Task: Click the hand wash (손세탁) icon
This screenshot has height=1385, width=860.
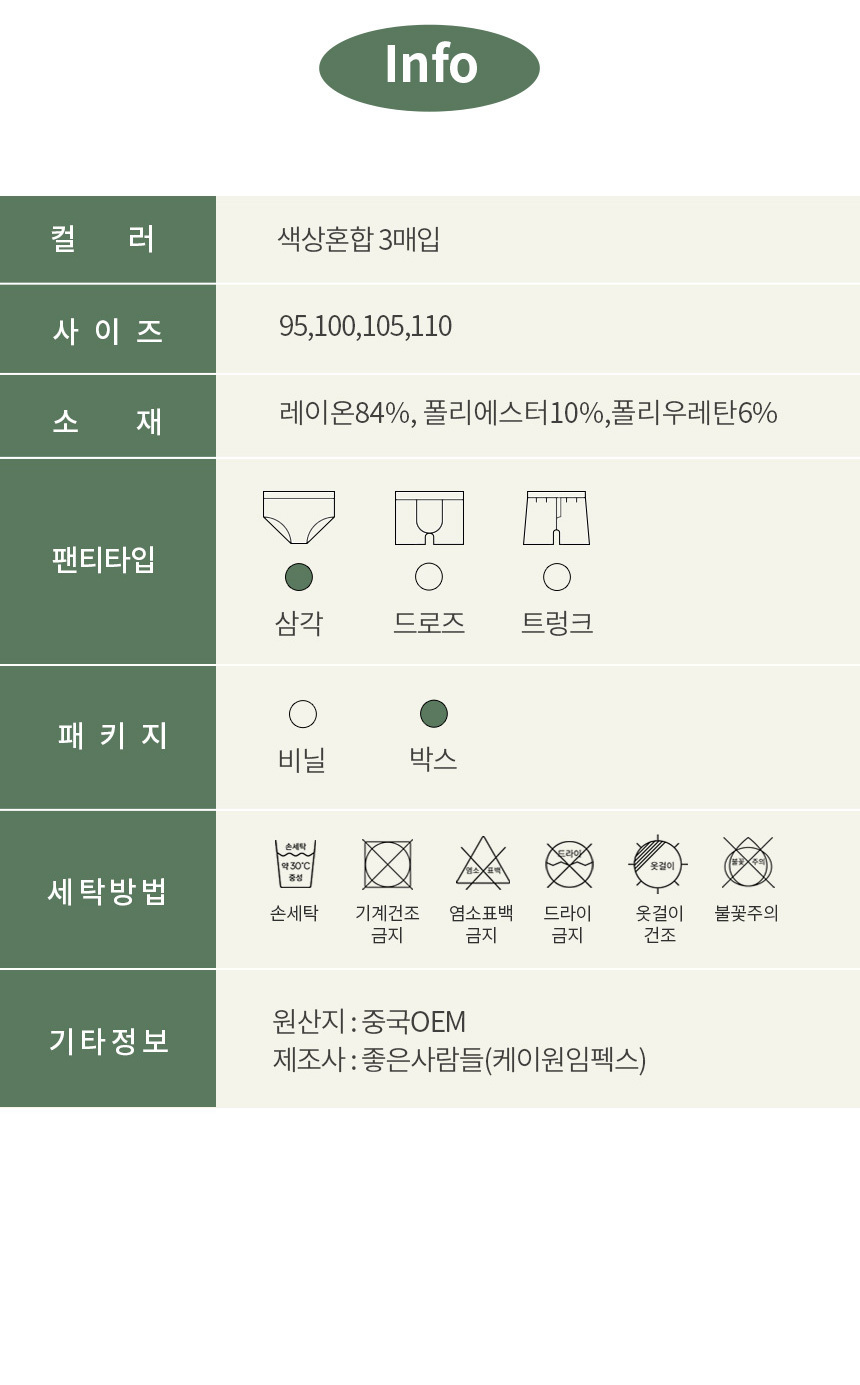Action: (295, 864)
